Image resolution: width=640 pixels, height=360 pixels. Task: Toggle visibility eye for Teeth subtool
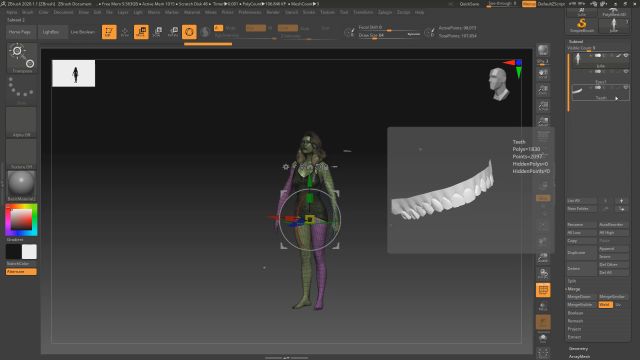pos(626,87)
